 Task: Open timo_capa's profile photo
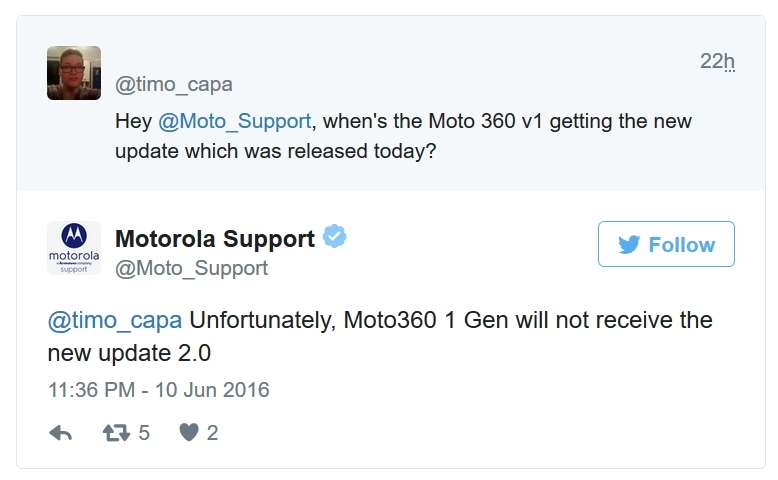coord(74,73)
